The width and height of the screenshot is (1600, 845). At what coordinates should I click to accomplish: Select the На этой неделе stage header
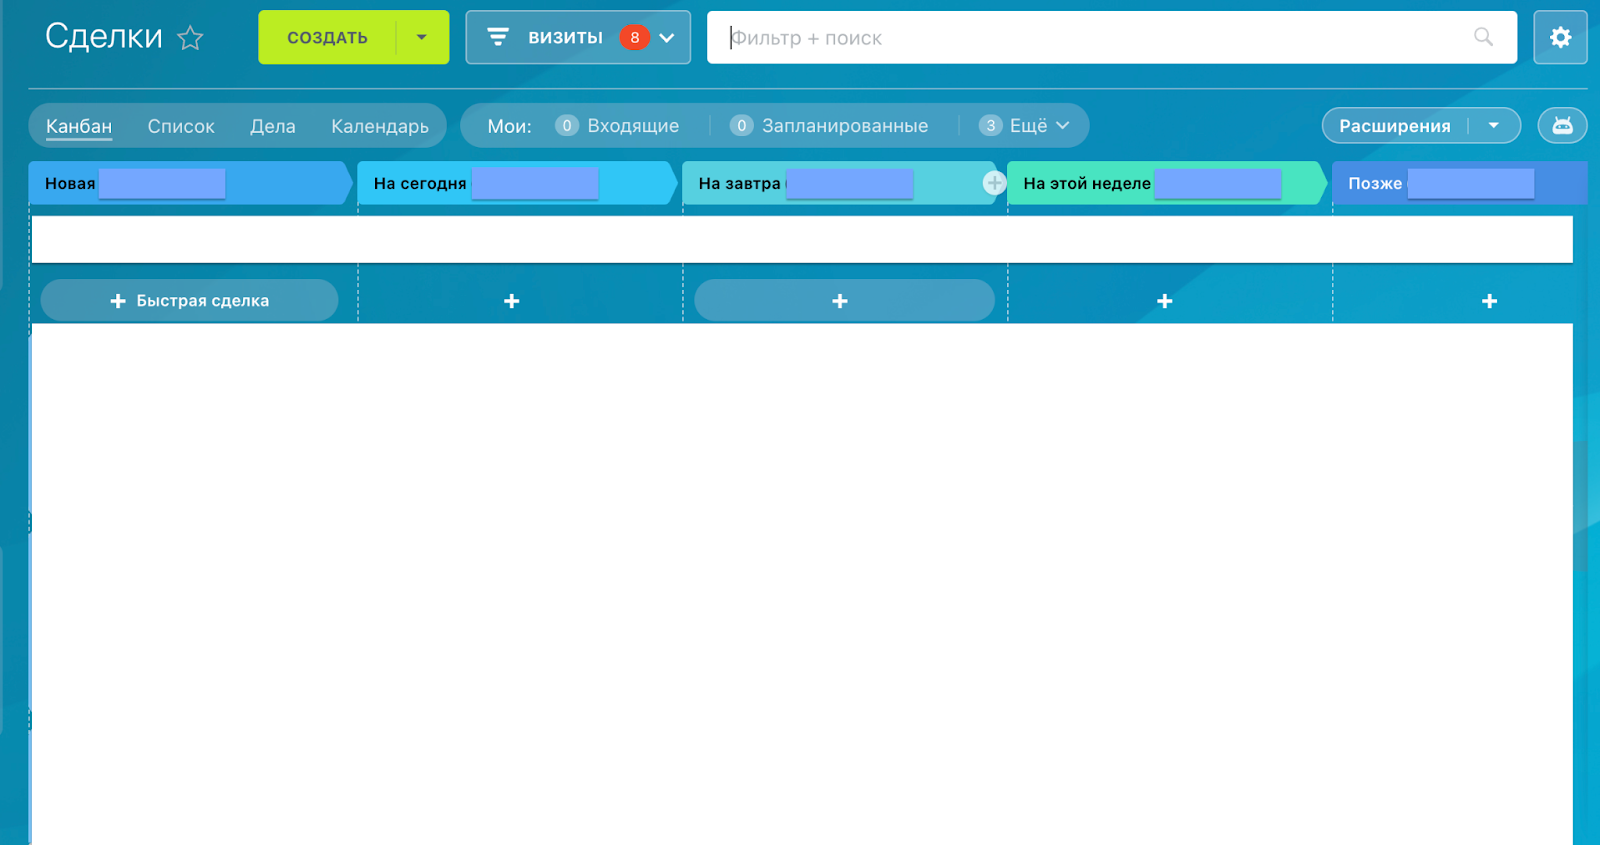pos(1167,183)
